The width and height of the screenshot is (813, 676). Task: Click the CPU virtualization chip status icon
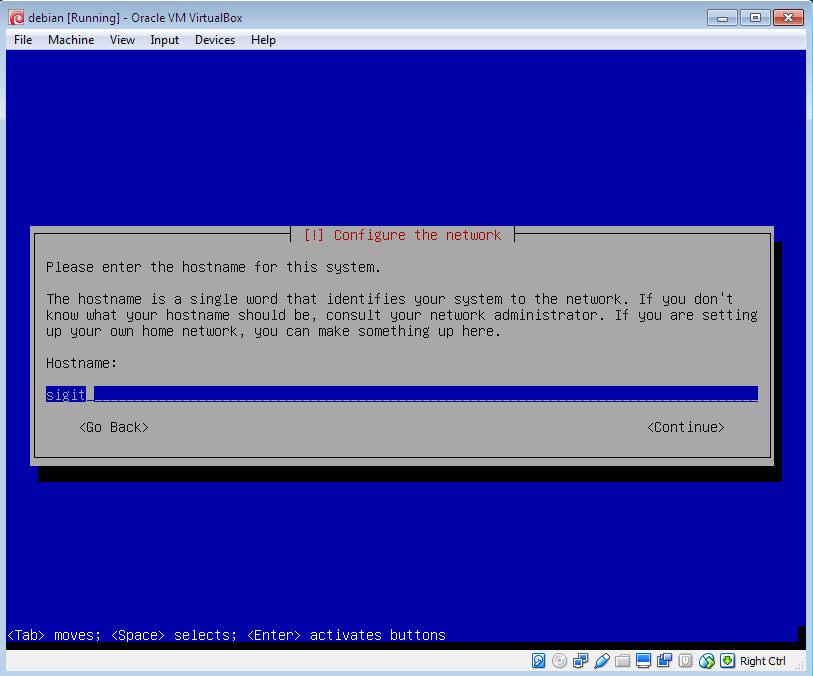685,660
